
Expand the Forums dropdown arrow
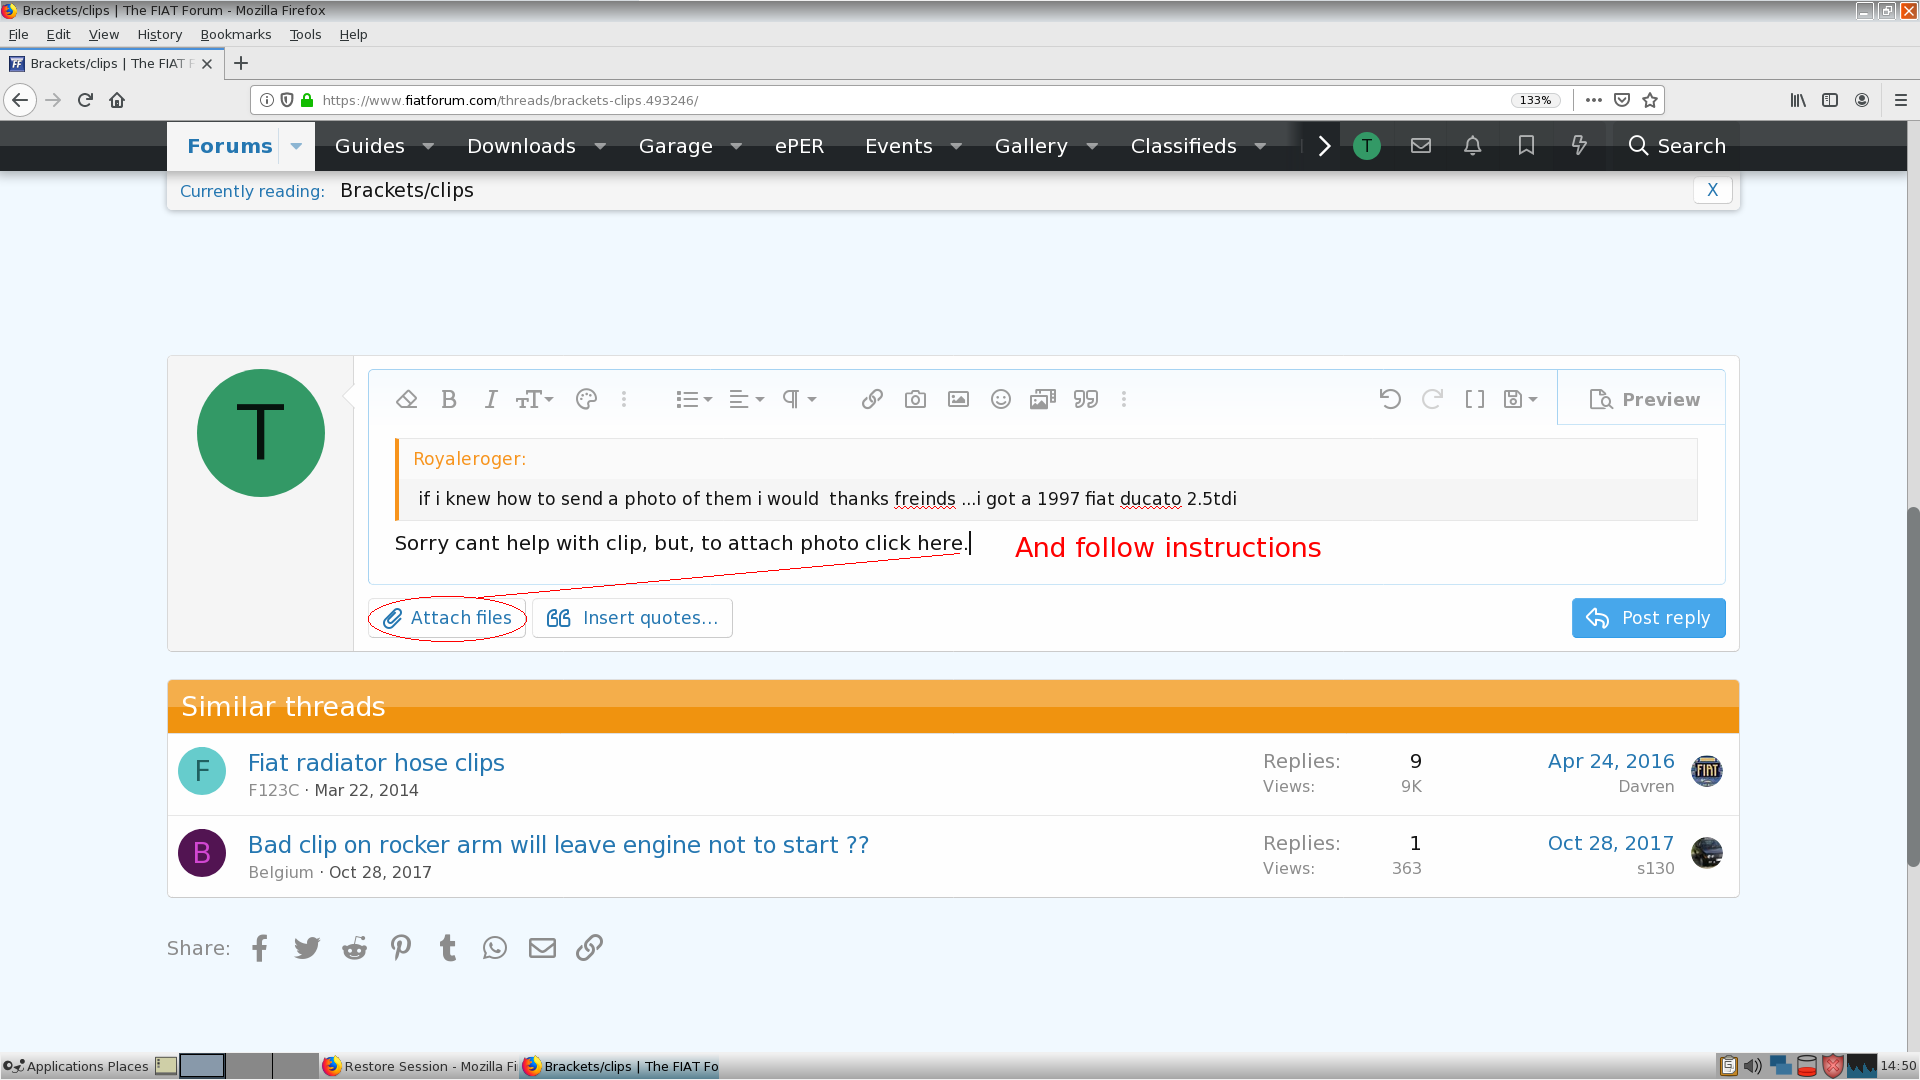296,146
